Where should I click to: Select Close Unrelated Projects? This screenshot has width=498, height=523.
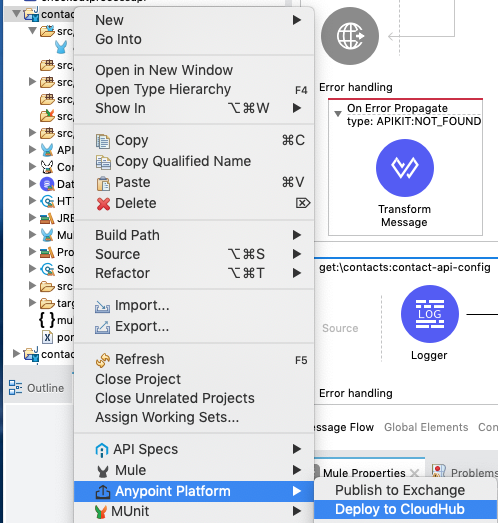tap(193, 398)
